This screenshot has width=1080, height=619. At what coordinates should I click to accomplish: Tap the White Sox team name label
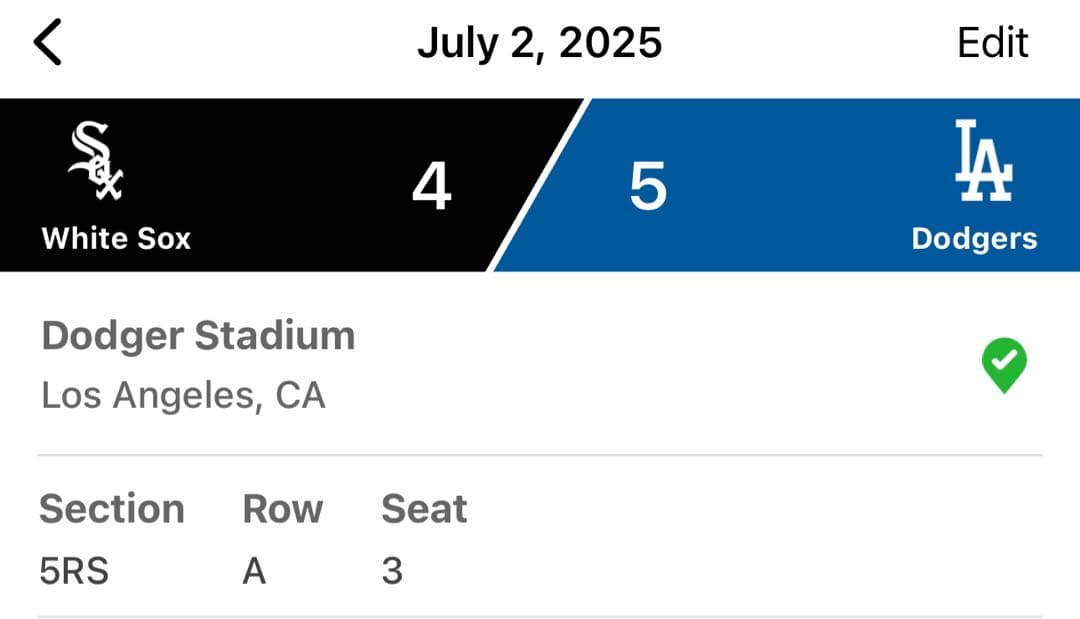(x=116, y=239)
